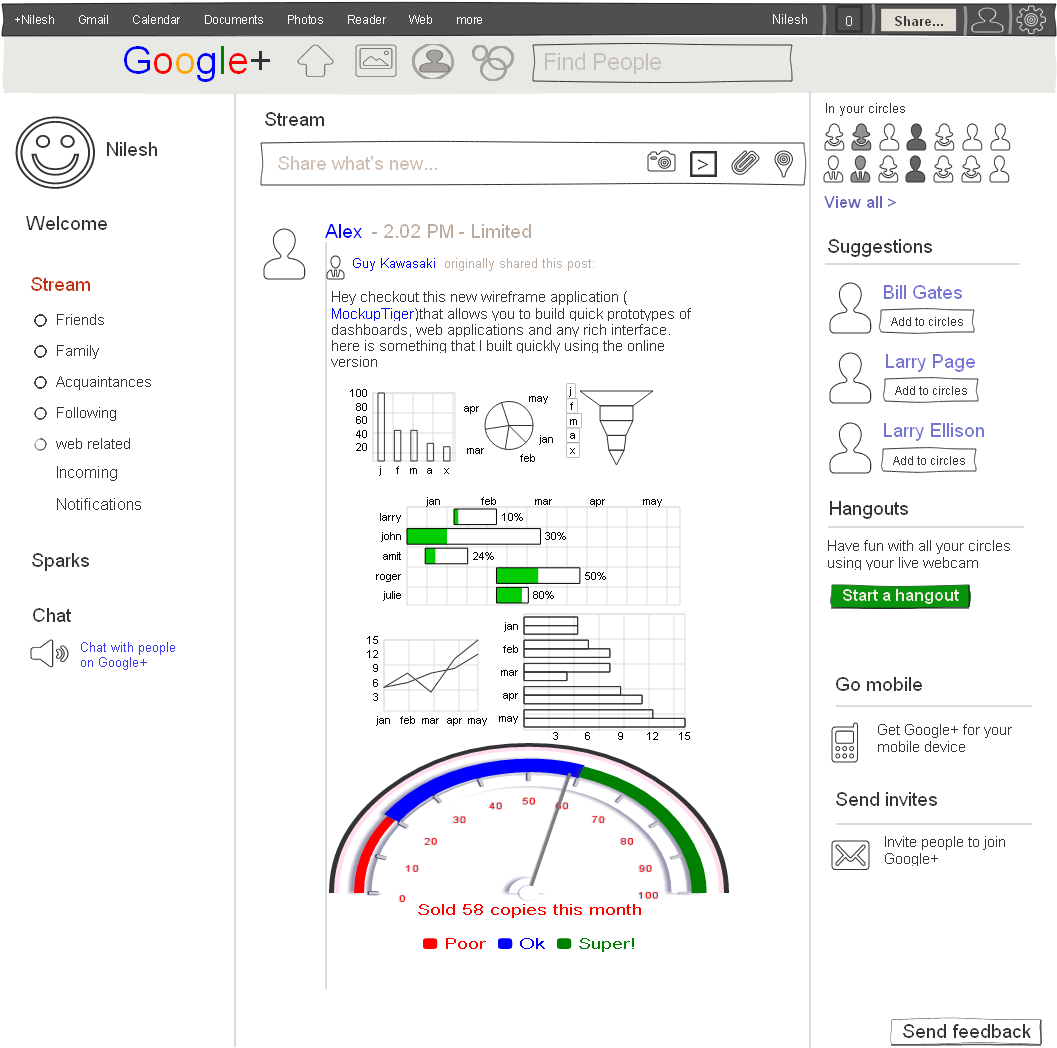Follow the MockupTiger link in Alex's post
The width and height of the screenshot is (1057, 1048).
[372, 313]
